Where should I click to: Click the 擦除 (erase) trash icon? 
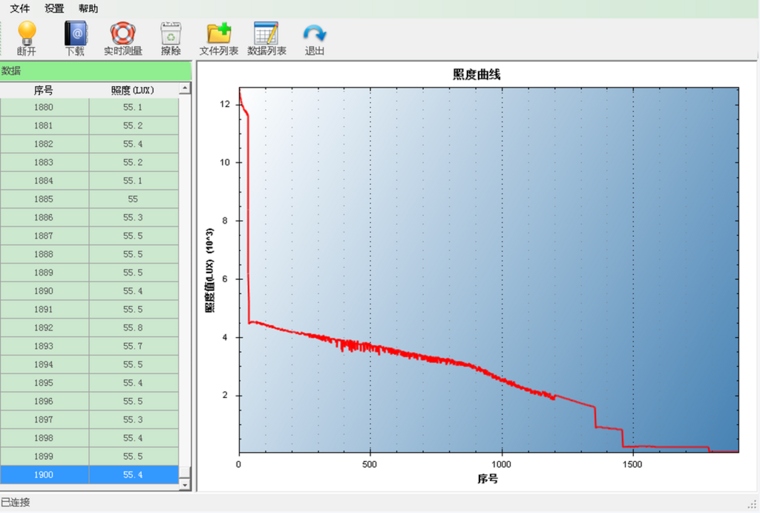[x=171, y=37]
